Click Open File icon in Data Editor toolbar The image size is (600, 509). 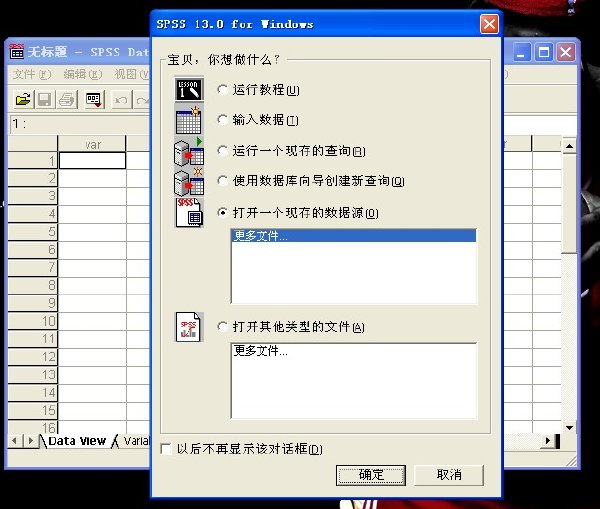23,100
